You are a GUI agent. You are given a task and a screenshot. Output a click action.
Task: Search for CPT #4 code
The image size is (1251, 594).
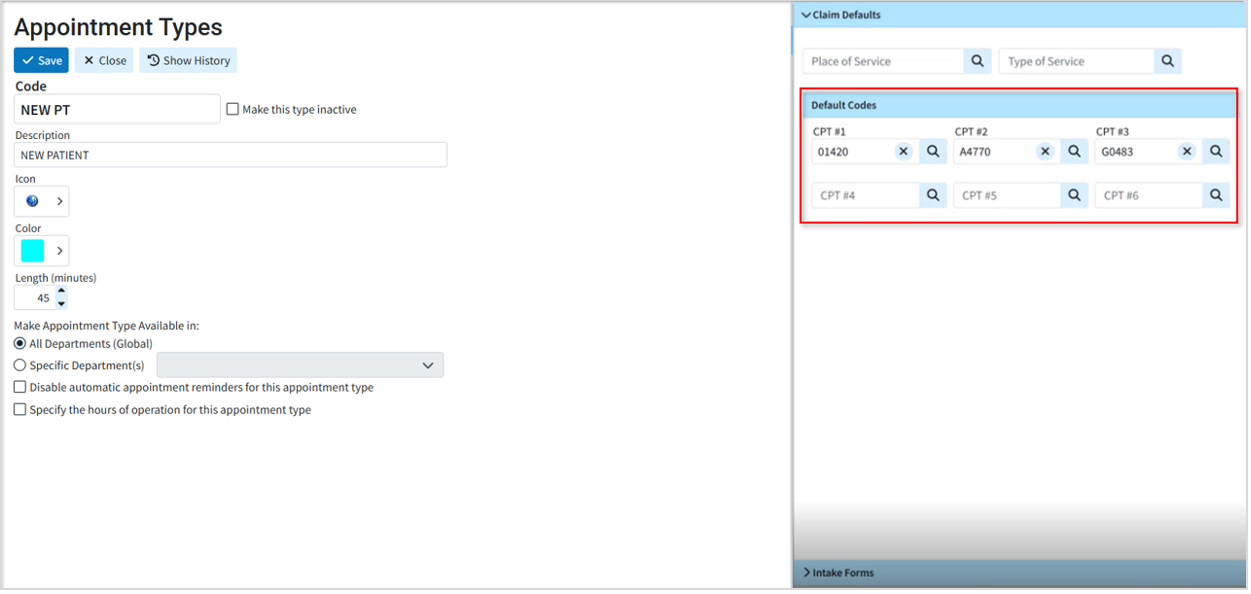(933, 195)
